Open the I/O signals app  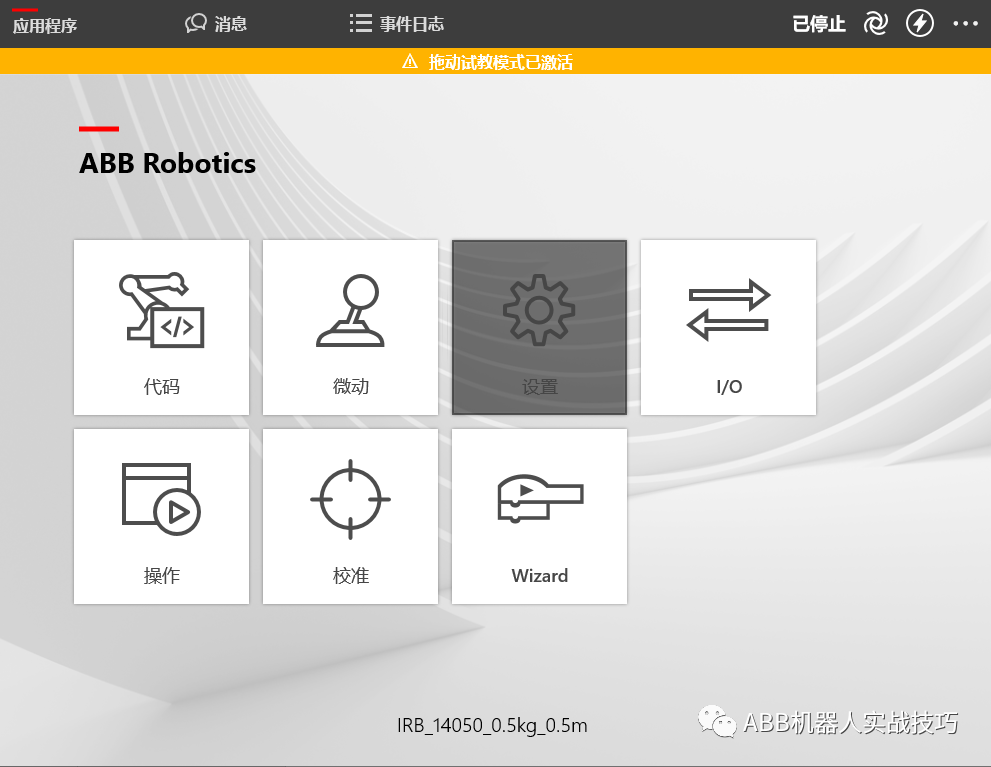728,327
